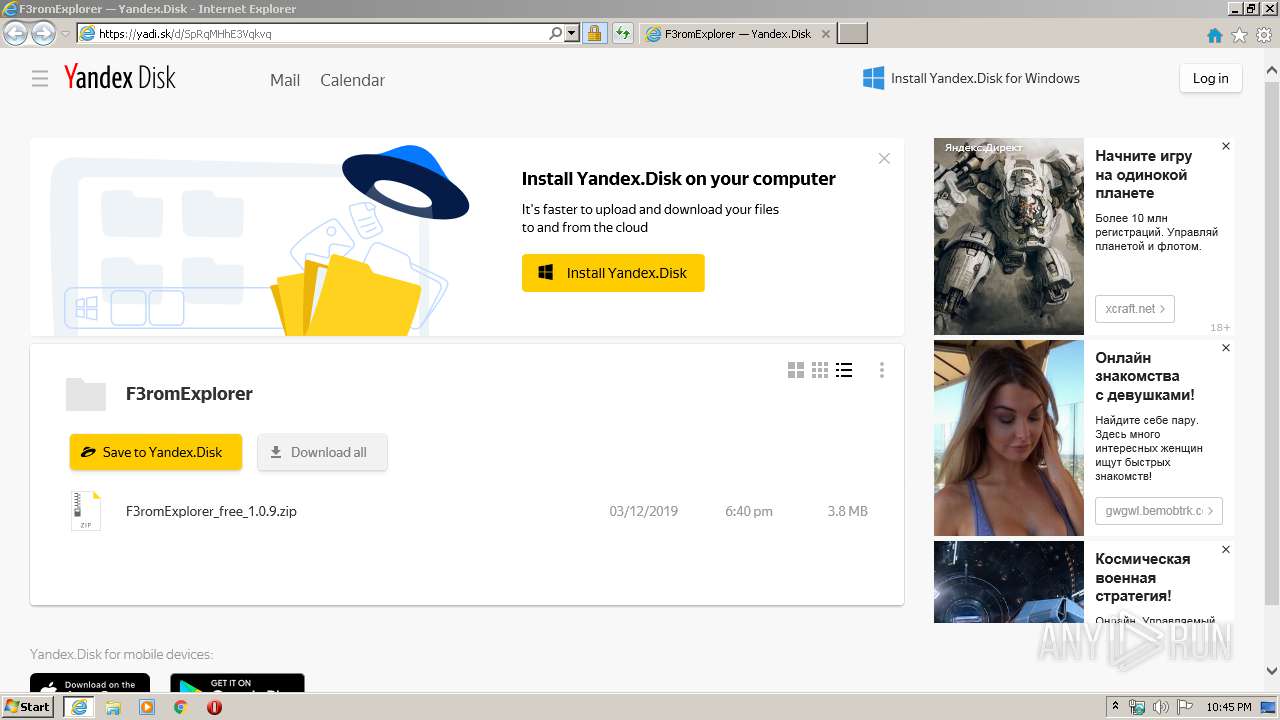
Task: Open the address bar dropdown arrow
Action: click(x=572, y=33)
